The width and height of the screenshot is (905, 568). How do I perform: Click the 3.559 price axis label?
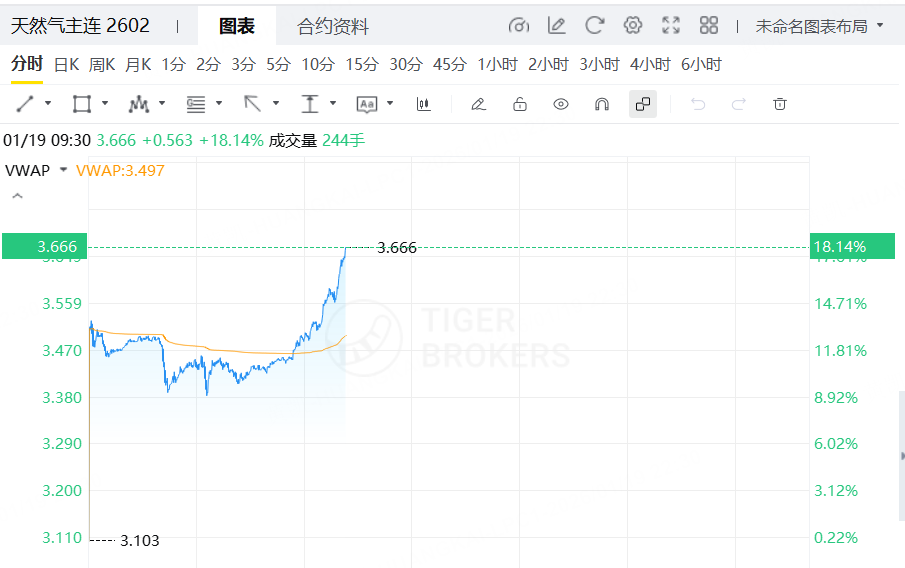tap(62, 304)
